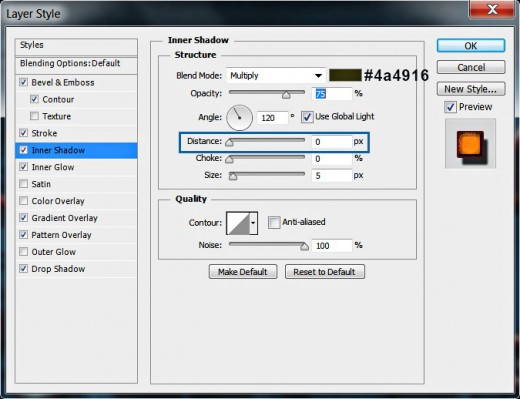
Task: Click the layer style preview thumbnail
Action: point(470,144)
